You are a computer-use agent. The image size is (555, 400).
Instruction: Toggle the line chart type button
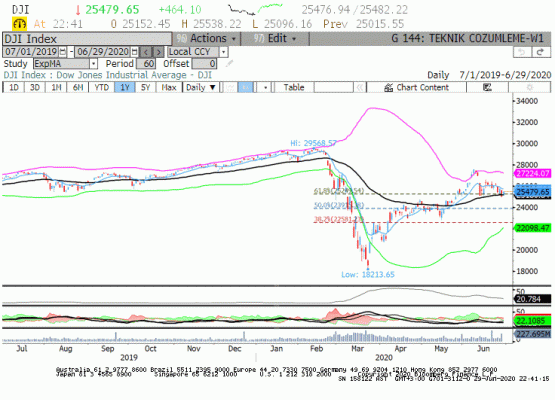click(x=230, y=87)
